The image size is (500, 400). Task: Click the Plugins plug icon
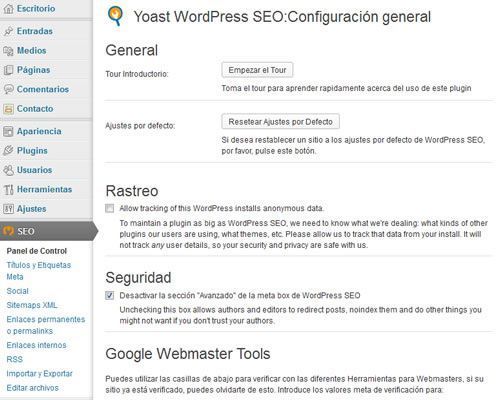pos(8,151)
